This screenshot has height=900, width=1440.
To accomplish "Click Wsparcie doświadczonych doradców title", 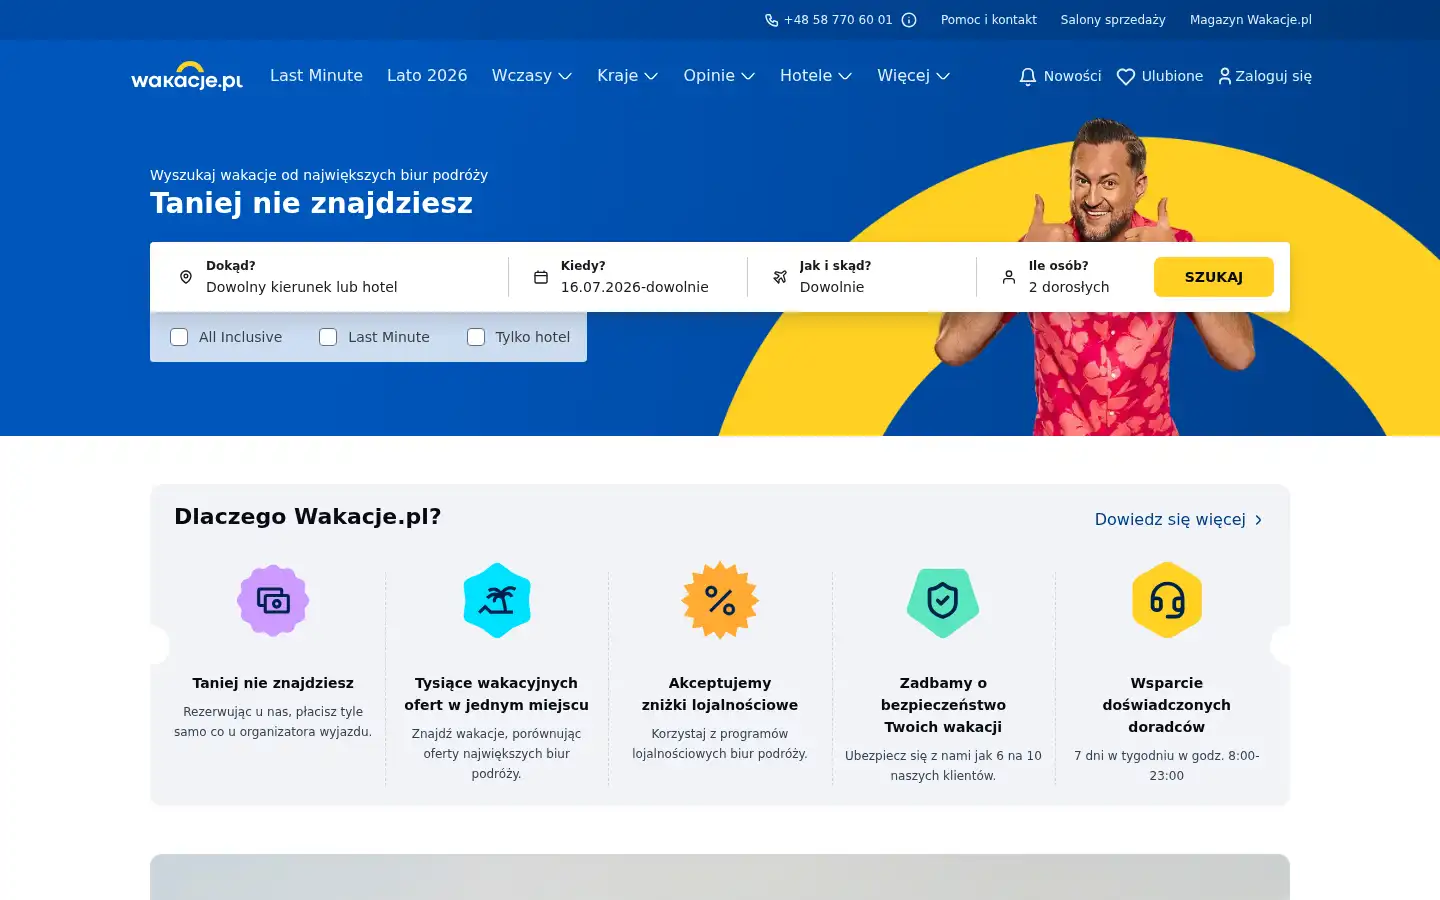I will (x=1167, y=705).
